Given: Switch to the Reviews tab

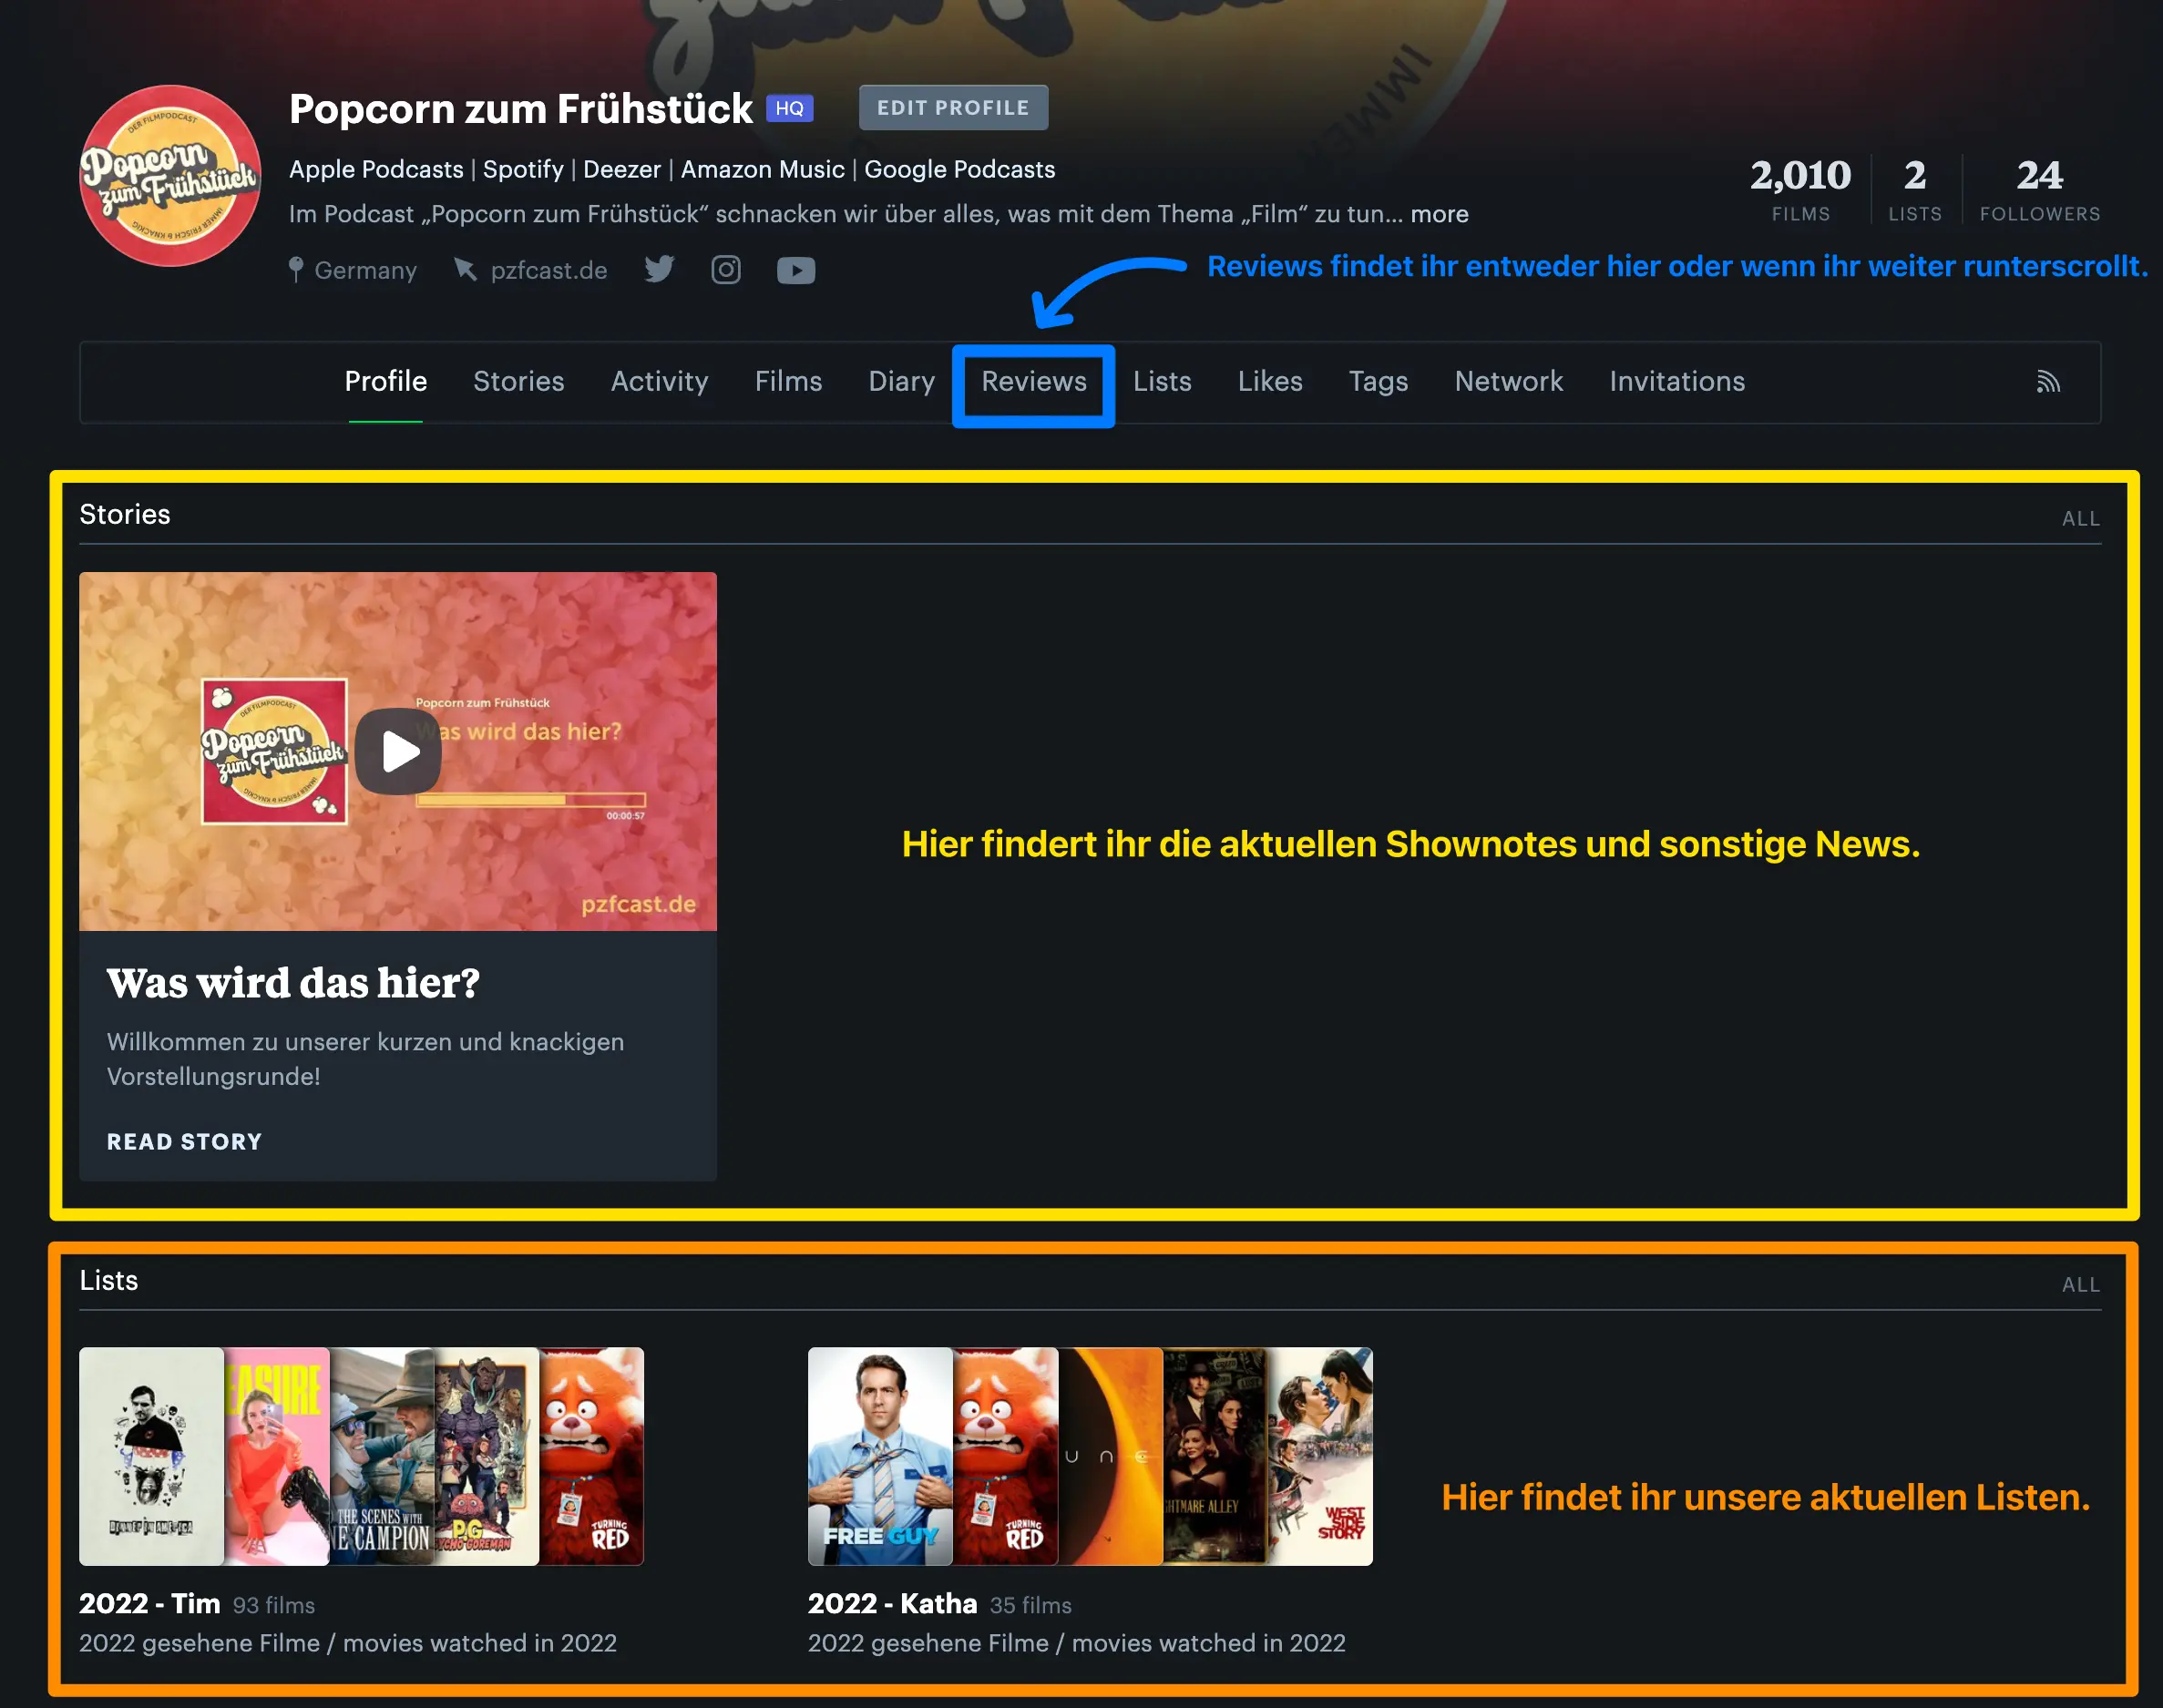Looking at the screenshot, I should [x=1033, y=382].
